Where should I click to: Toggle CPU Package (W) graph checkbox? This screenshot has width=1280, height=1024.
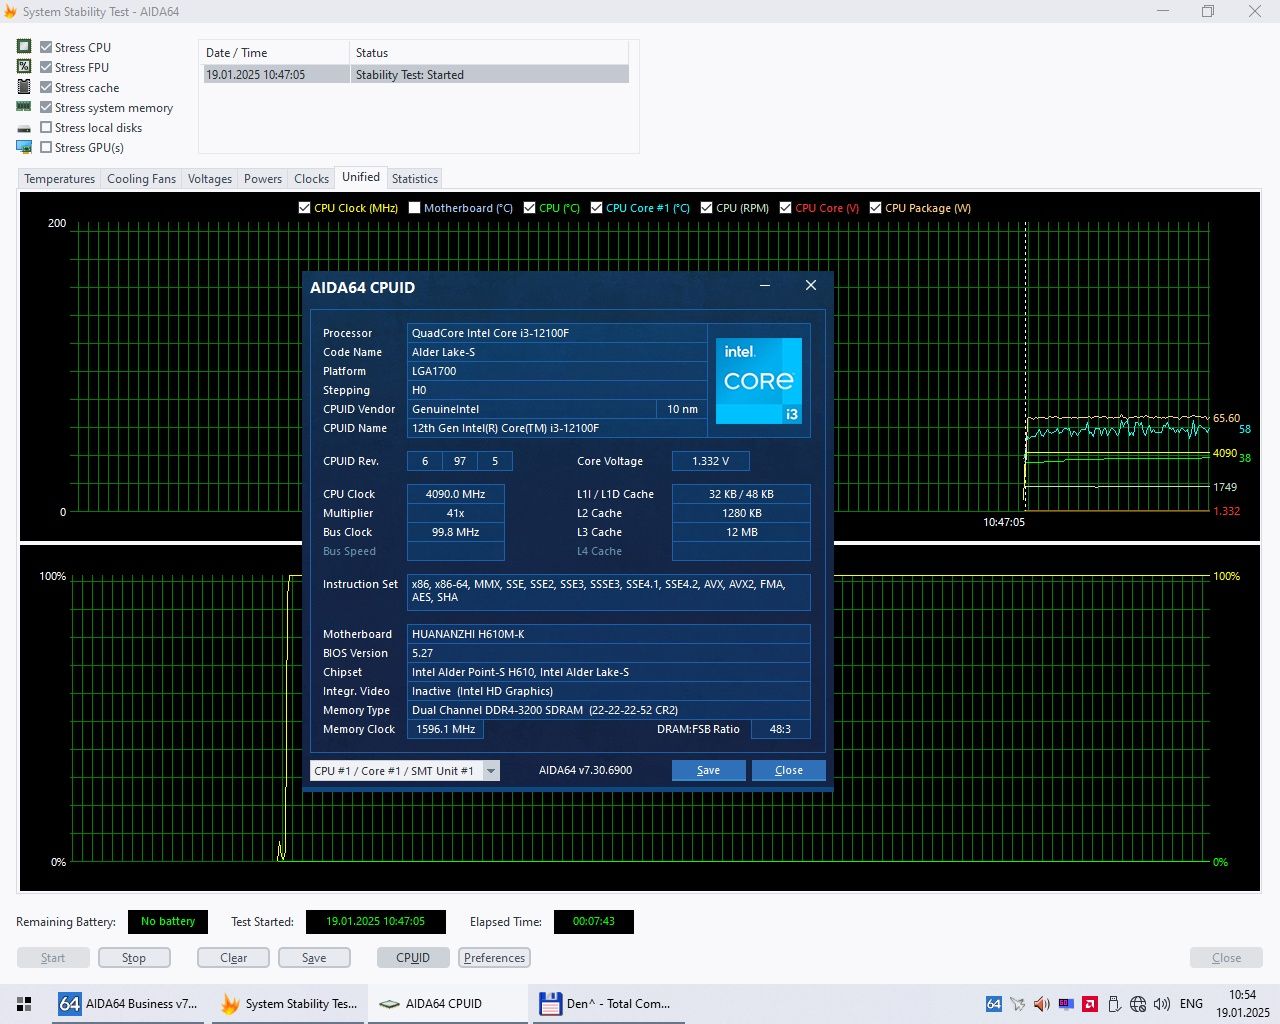(x=876, y=208)
